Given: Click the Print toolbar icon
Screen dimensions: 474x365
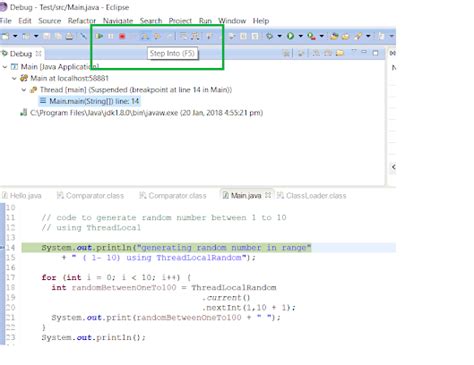Looking at the screenshot, I should point(69,36).
